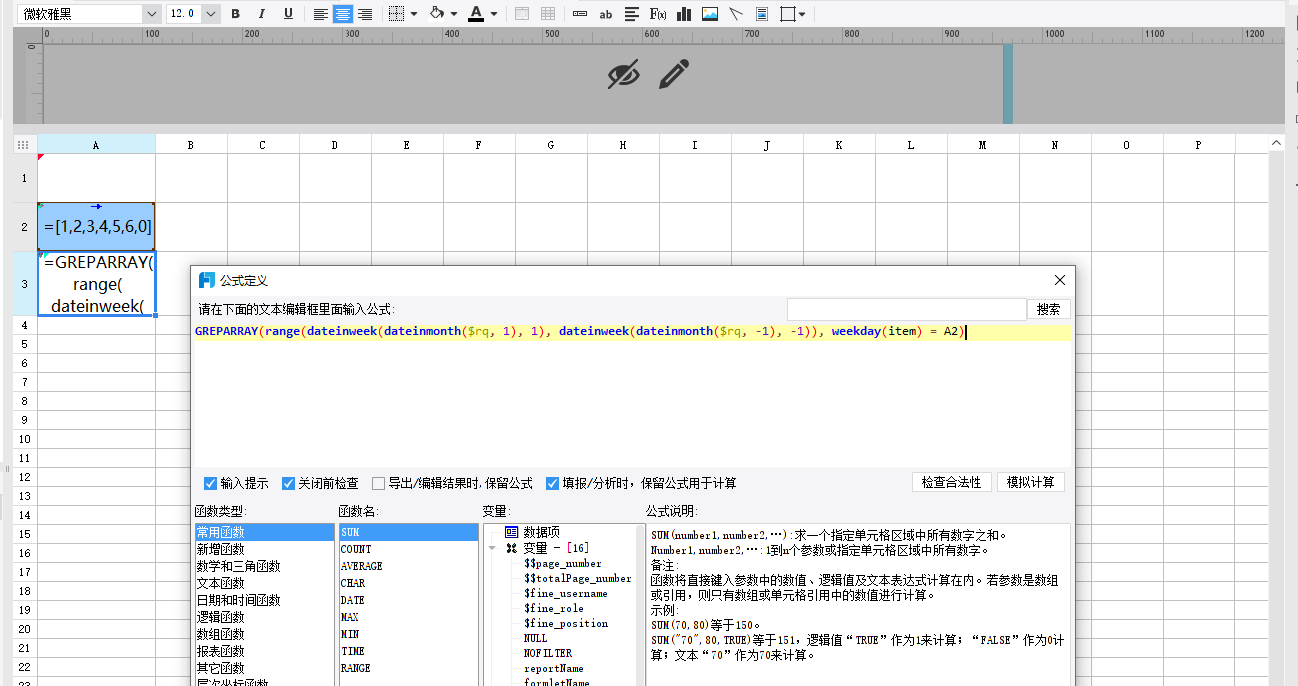Click the select-all grid corner icon
The height and width of the screenshot is (686, 1298).
tap(22, 145)
